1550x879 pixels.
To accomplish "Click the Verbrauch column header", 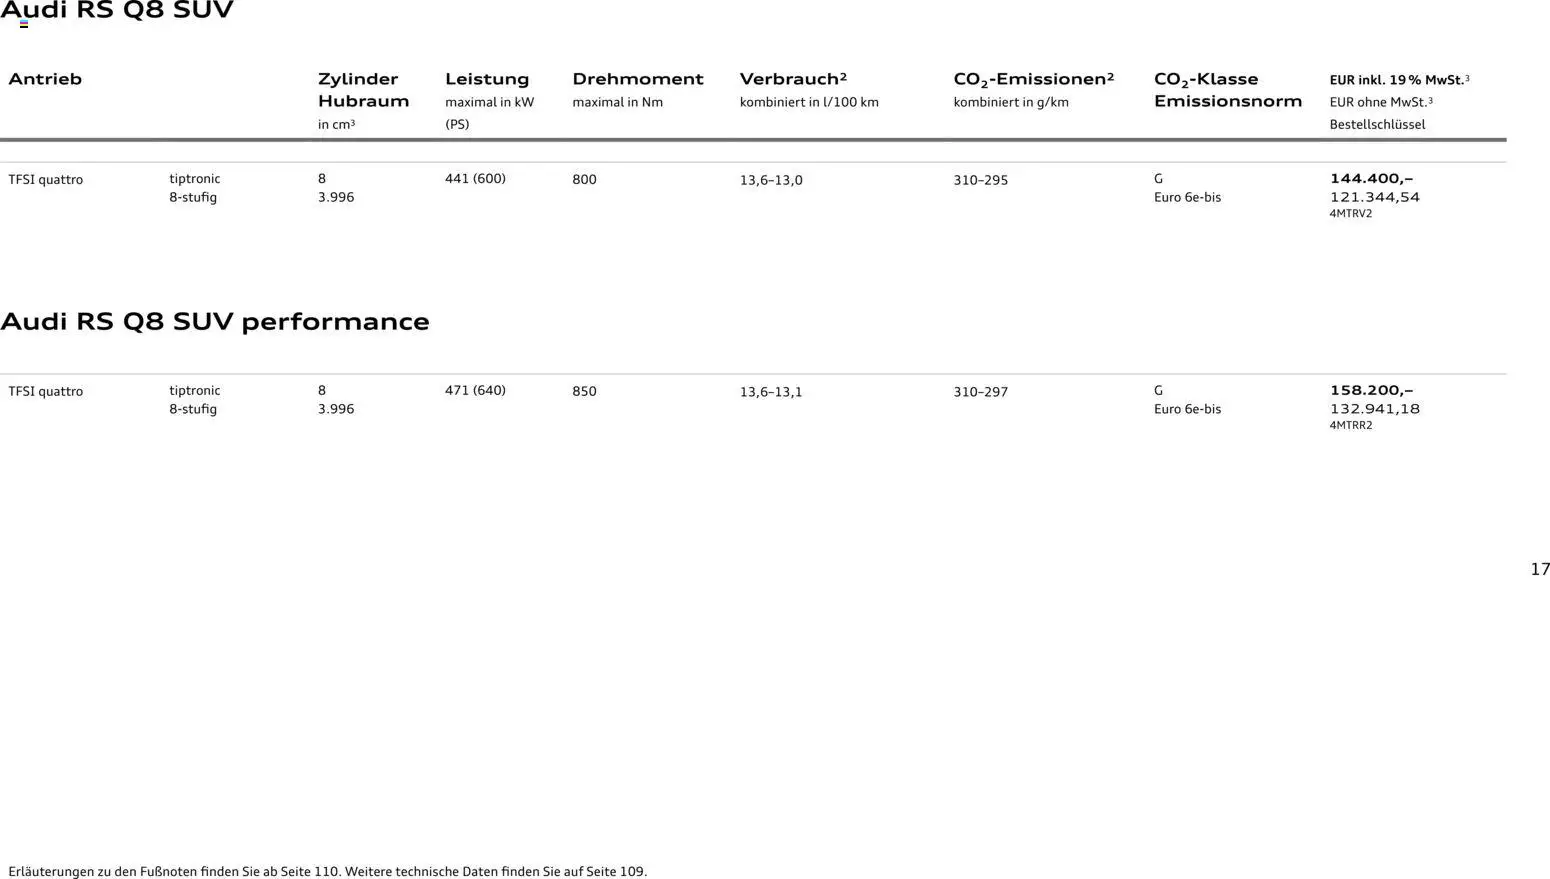I will click(x=792, y=79).
